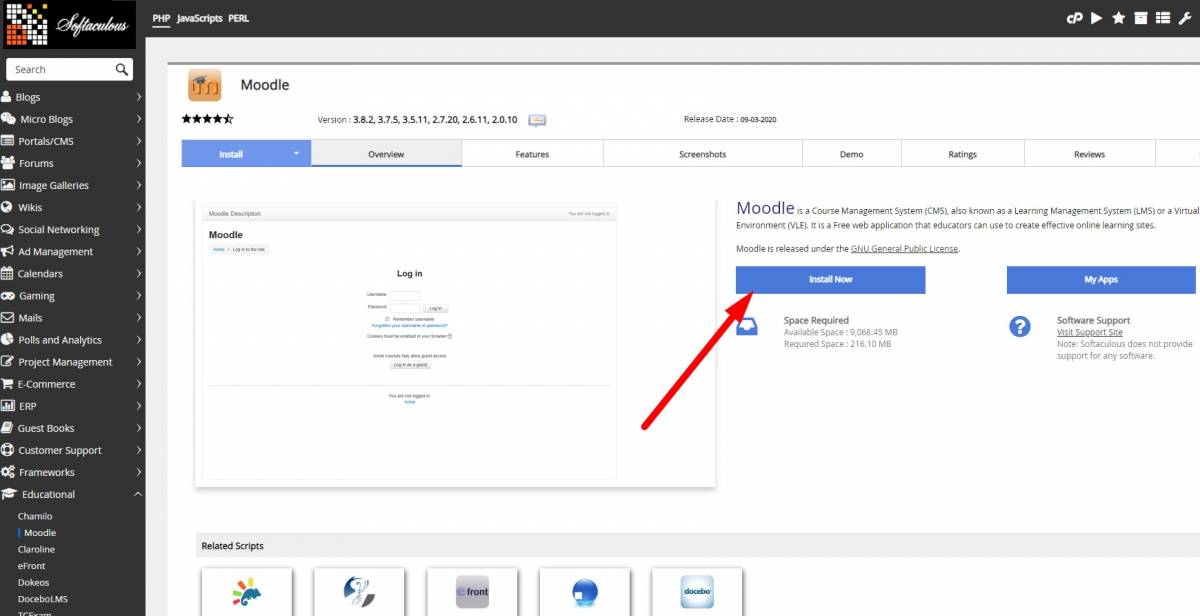The image size is (1200, 616).
Task: Select Moodle in the Educational list
Action: 40,533
